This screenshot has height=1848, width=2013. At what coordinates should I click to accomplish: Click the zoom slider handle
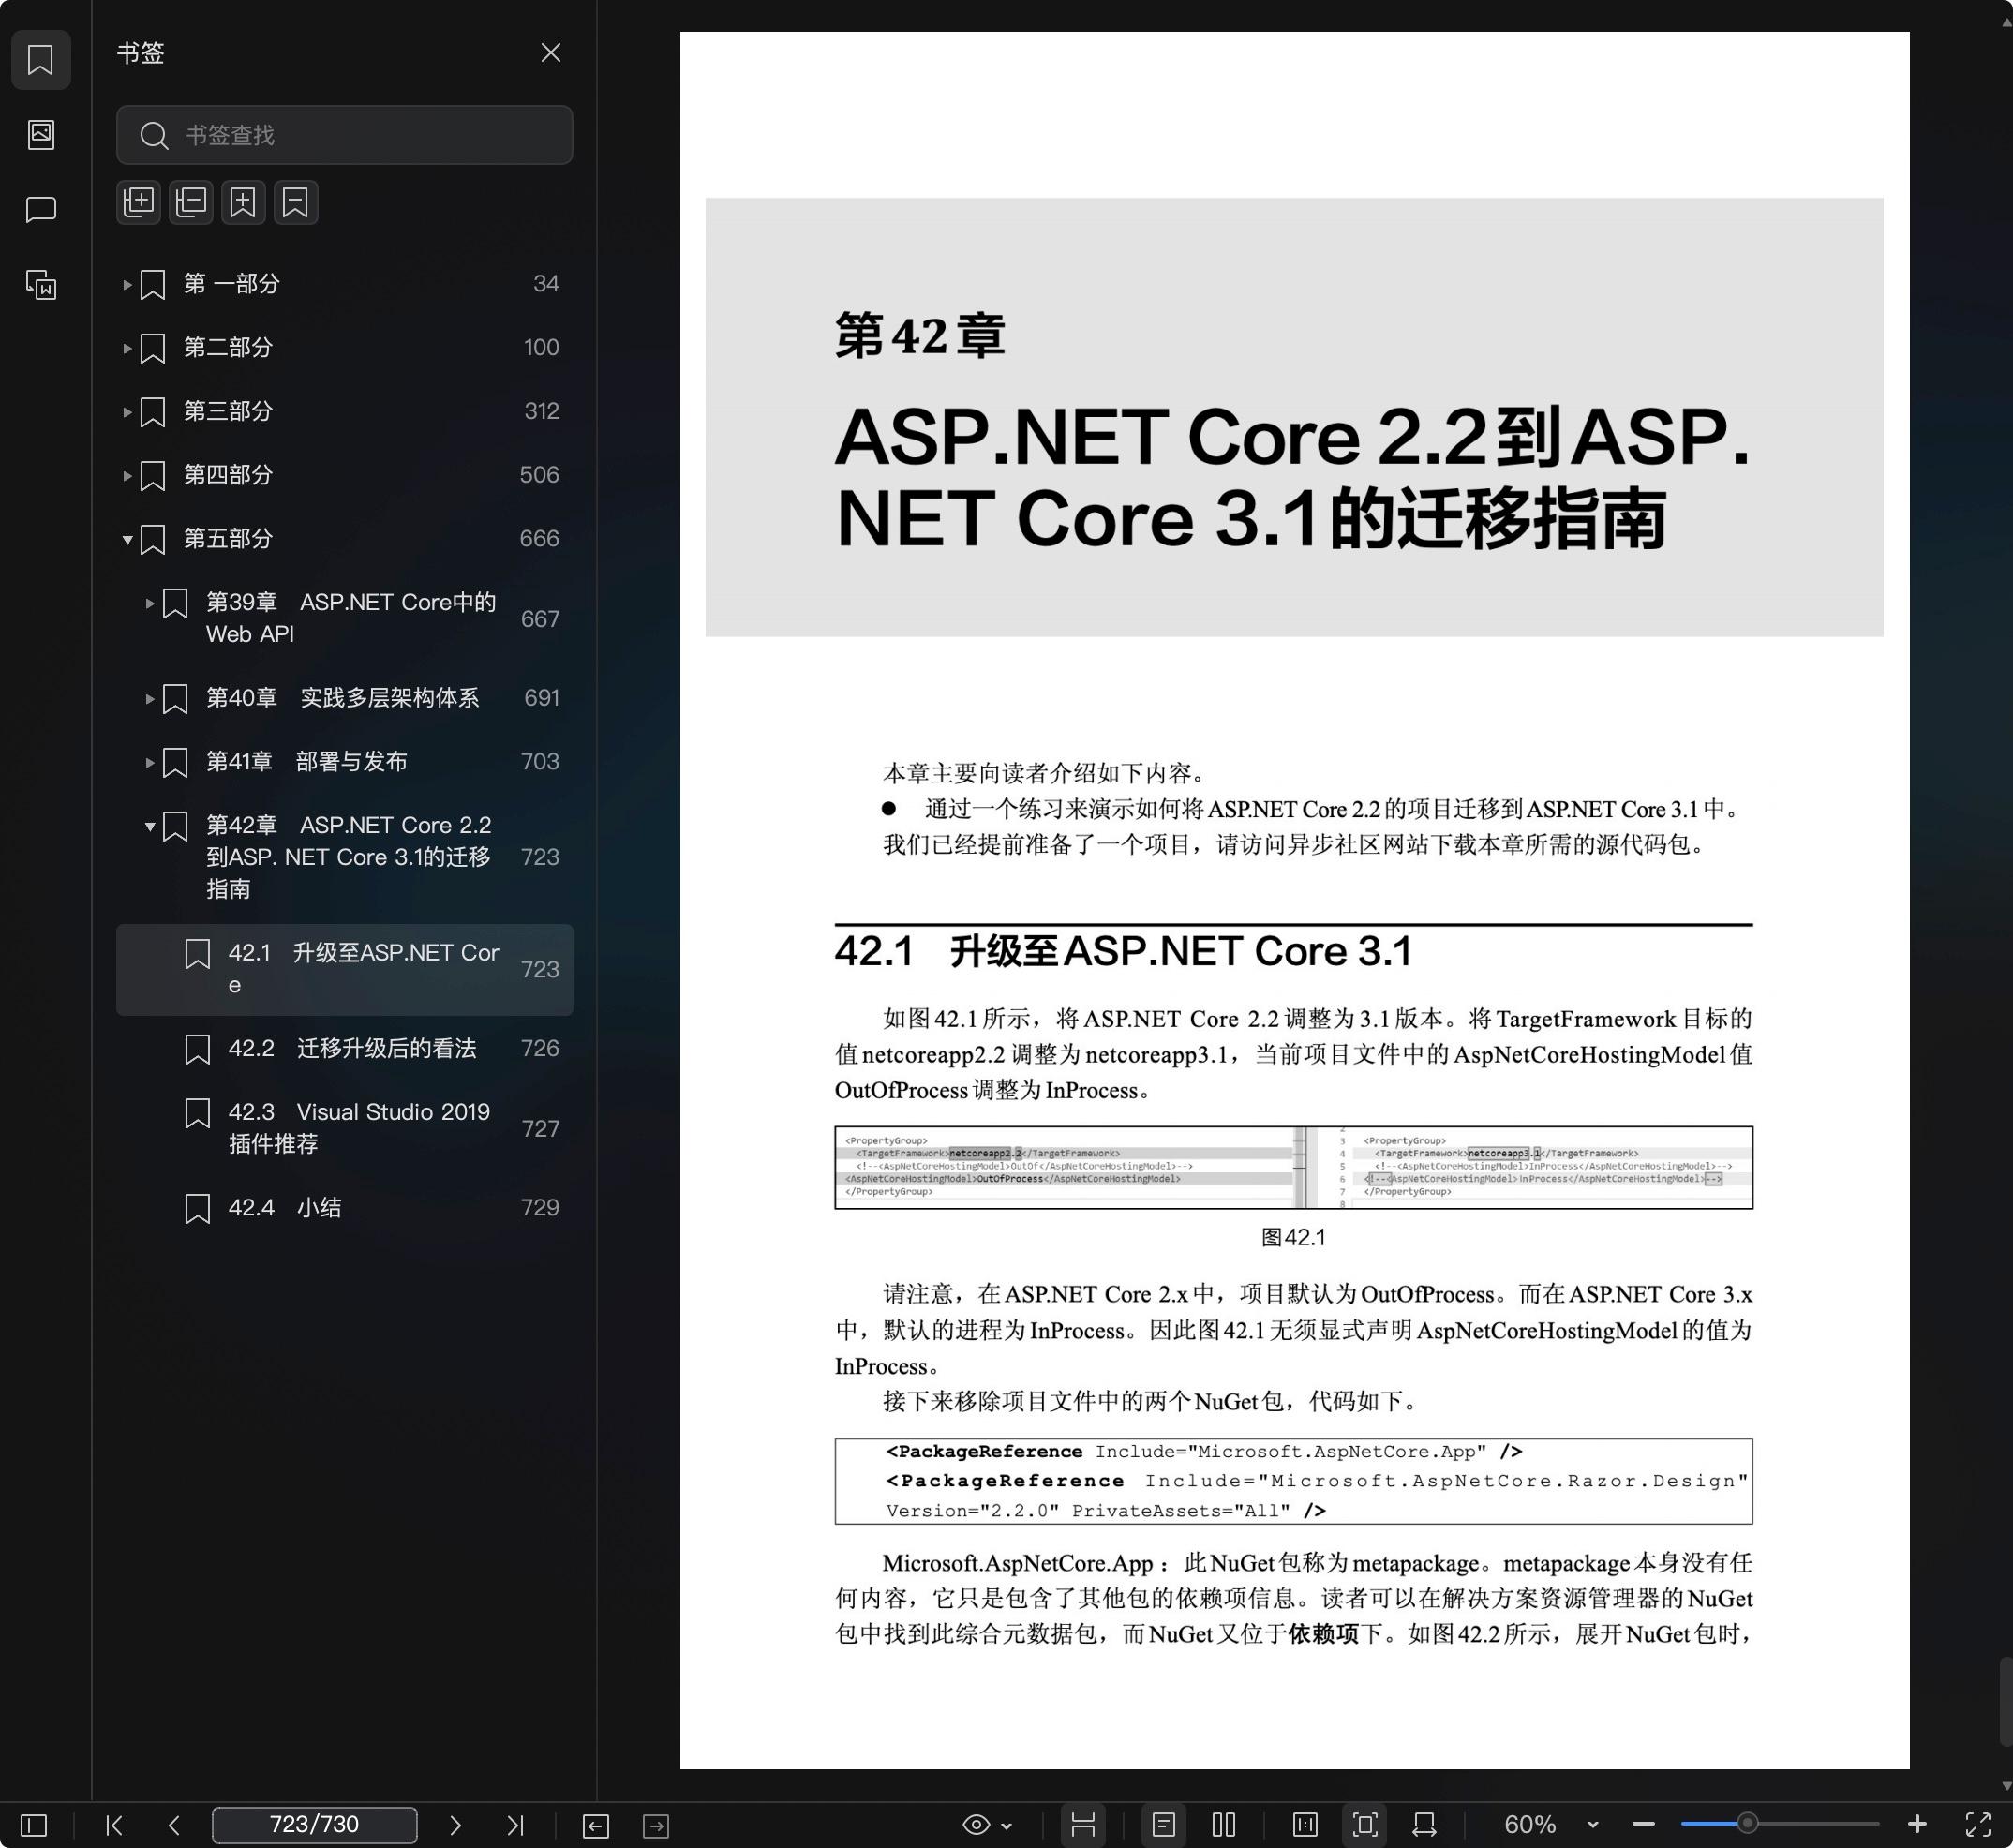(x=1747, y=1824)
